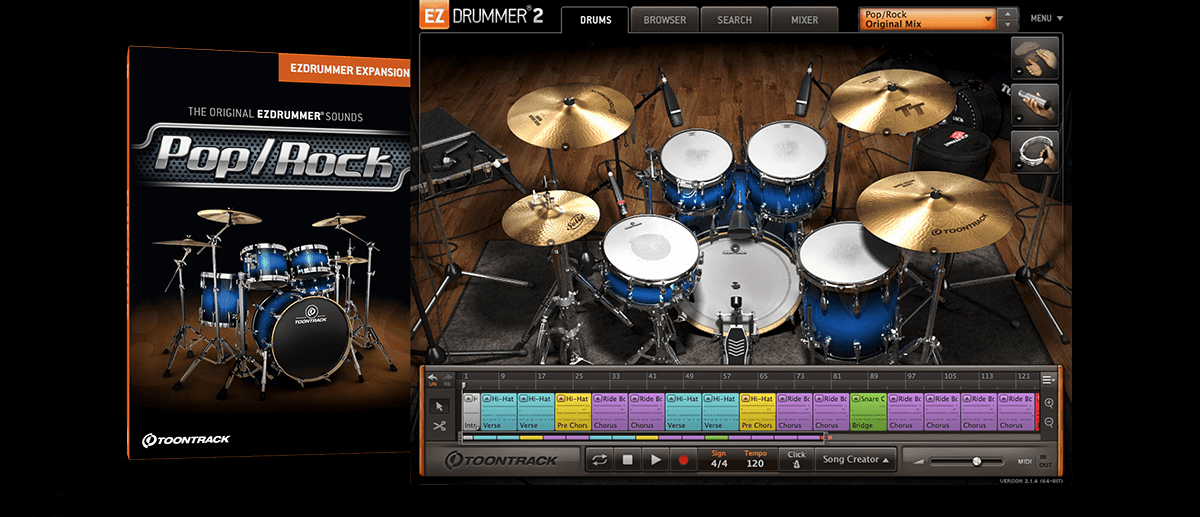
Task: Select the Pre Chorus block at bar 25
Action: (573, 411)
